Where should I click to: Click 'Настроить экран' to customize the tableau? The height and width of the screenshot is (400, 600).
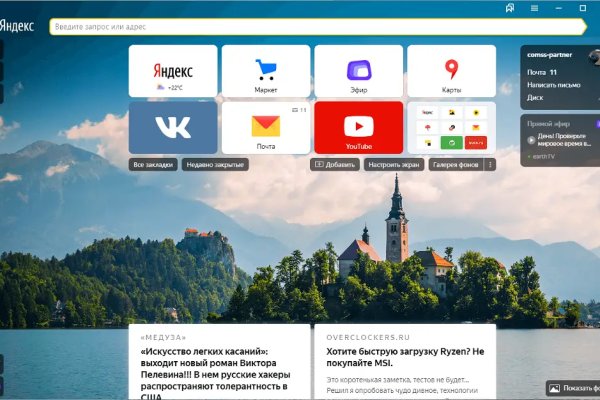click(393, 164)
